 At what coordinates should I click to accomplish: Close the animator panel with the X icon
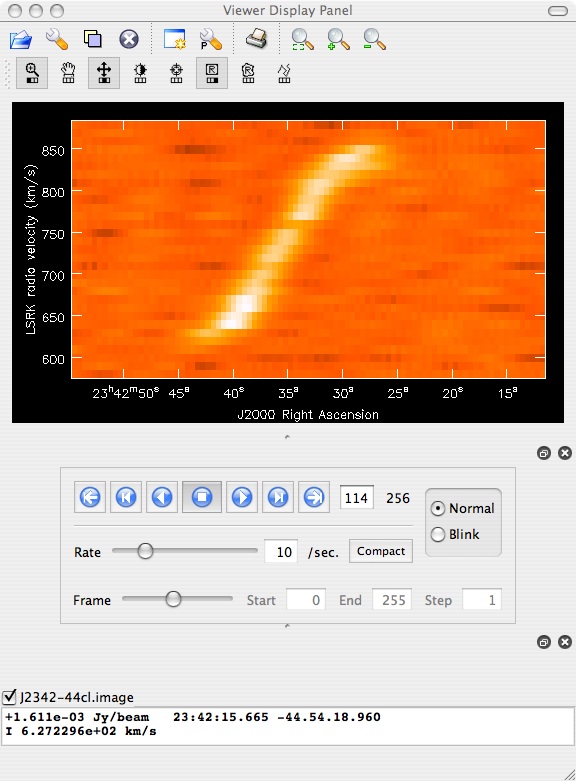coord(565,453)
